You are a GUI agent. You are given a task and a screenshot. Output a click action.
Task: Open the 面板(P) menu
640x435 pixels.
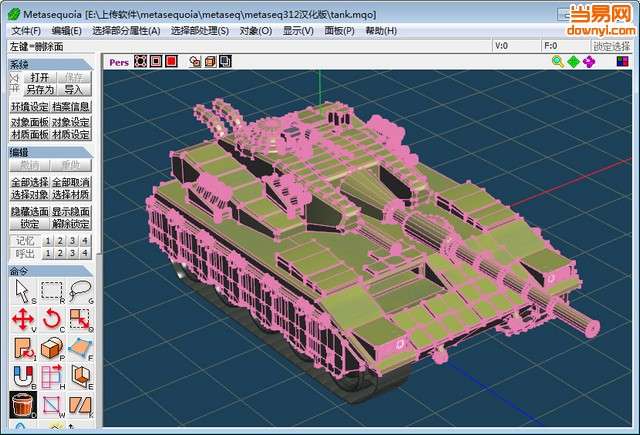tap(339, 31)
